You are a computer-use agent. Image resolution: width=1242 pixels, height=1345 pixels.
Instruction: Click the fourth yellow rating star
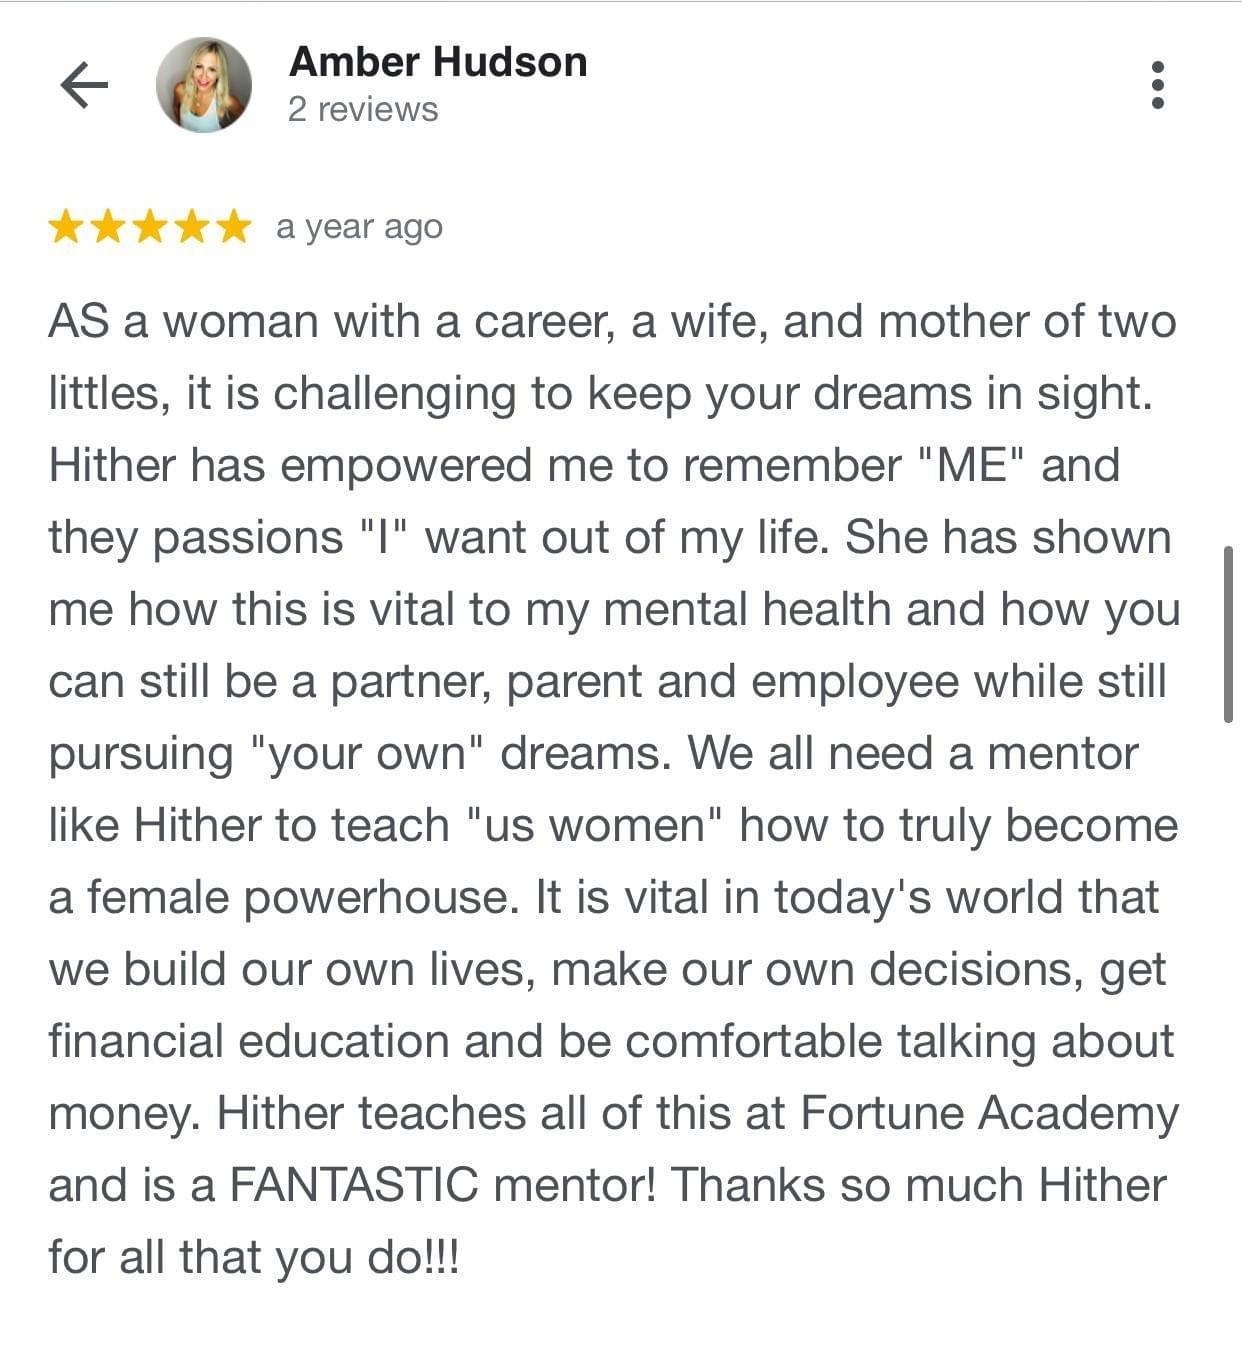[x=191, y=227]
